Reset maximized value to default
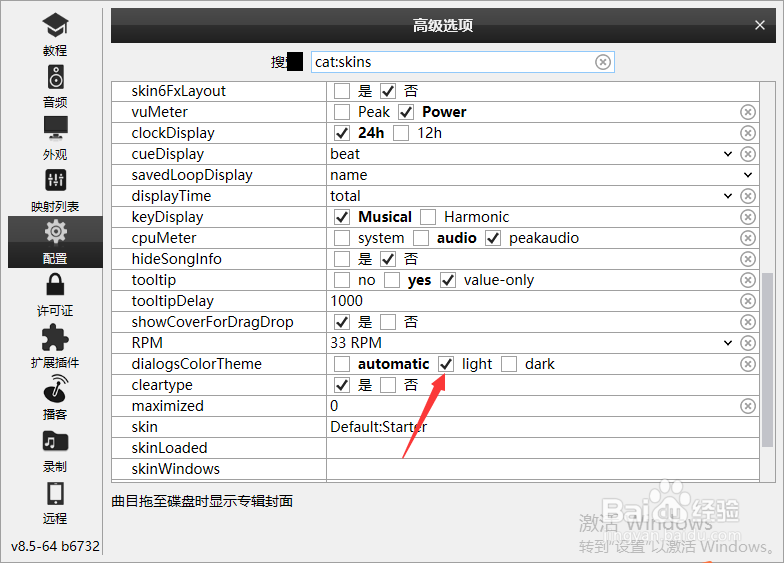784x563 pixels. (748, 406)
